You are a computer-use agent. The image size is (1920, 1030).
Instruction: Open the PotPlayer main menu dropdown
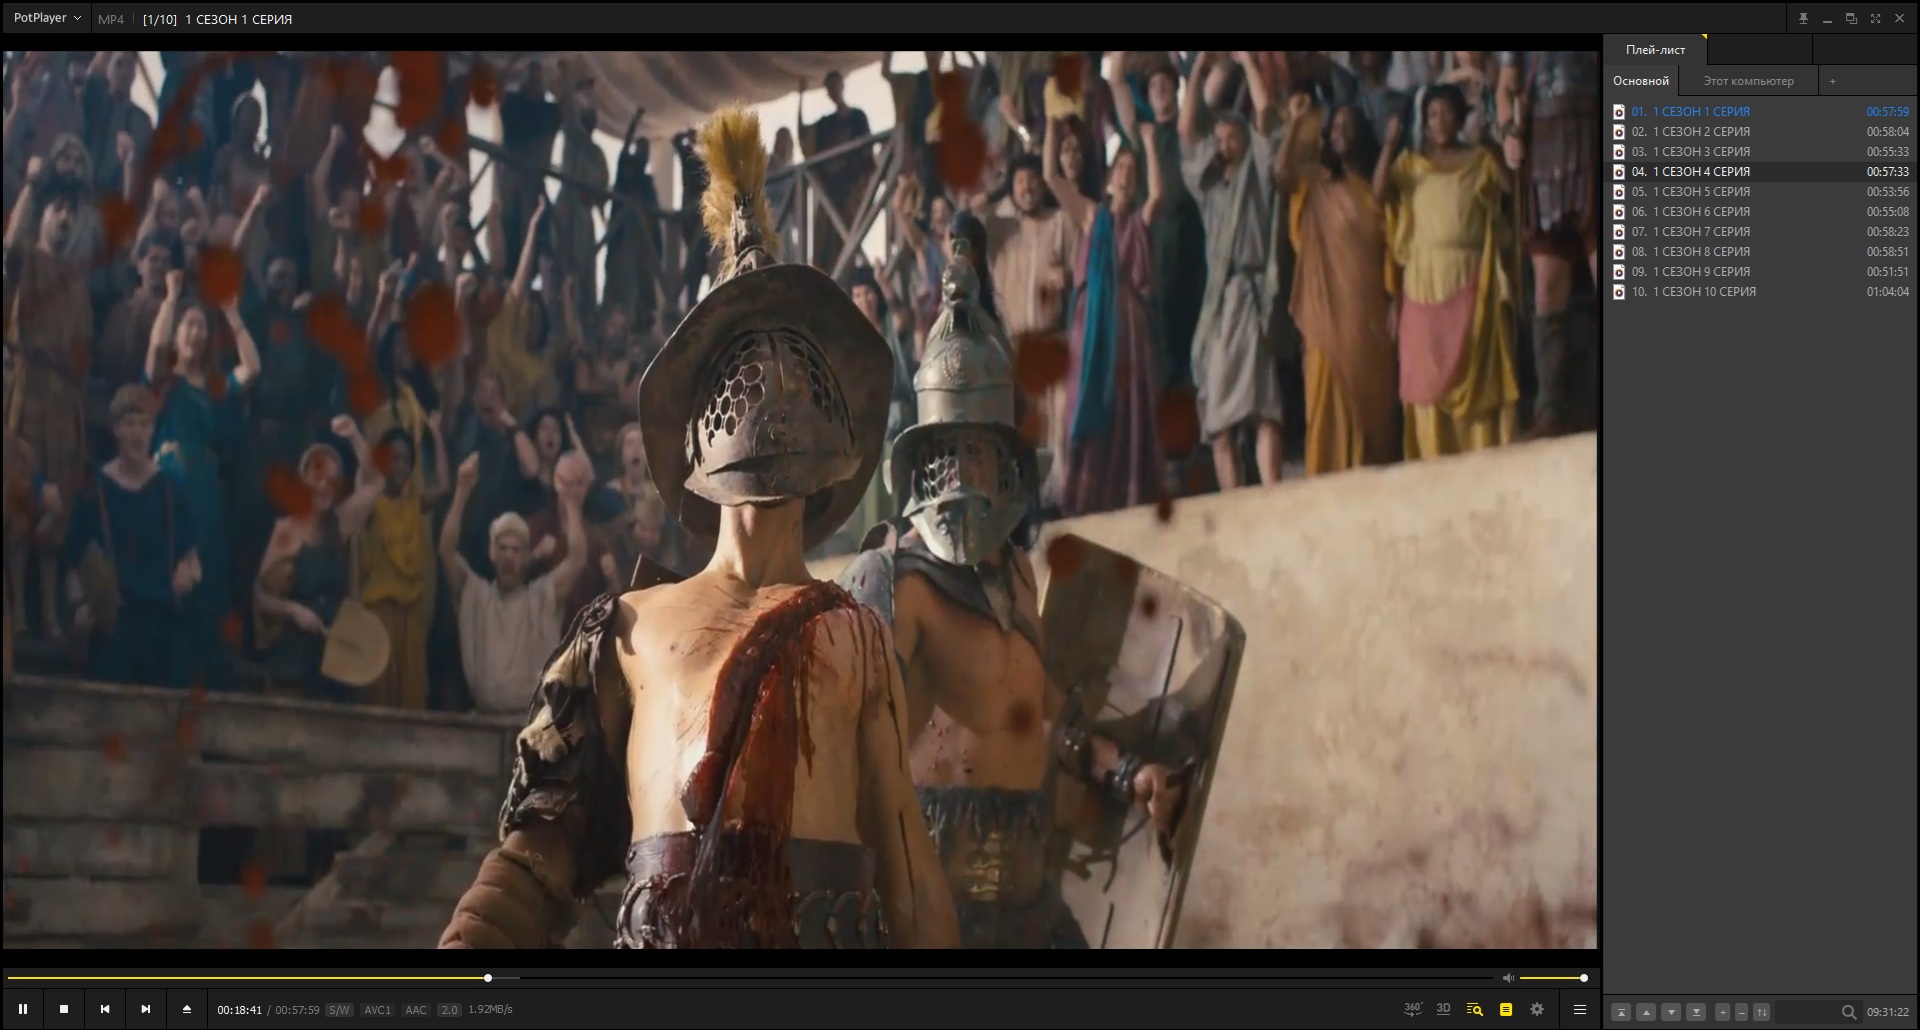[x=47, y=18]
